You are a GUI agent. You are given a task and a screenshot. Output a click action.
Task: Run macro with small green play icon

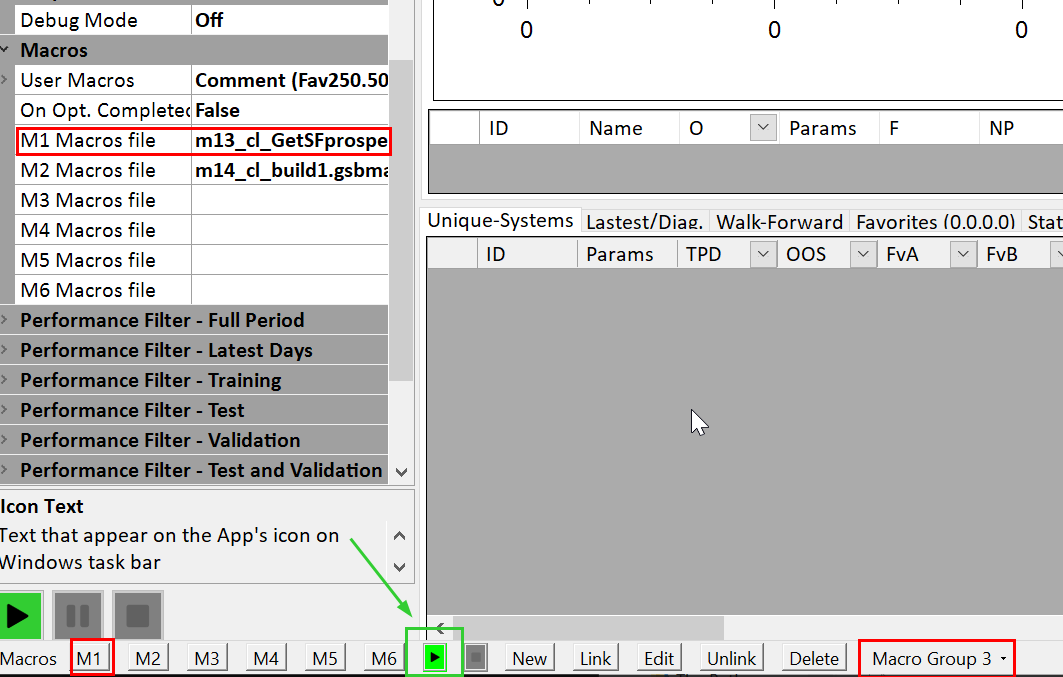(434, 658)
